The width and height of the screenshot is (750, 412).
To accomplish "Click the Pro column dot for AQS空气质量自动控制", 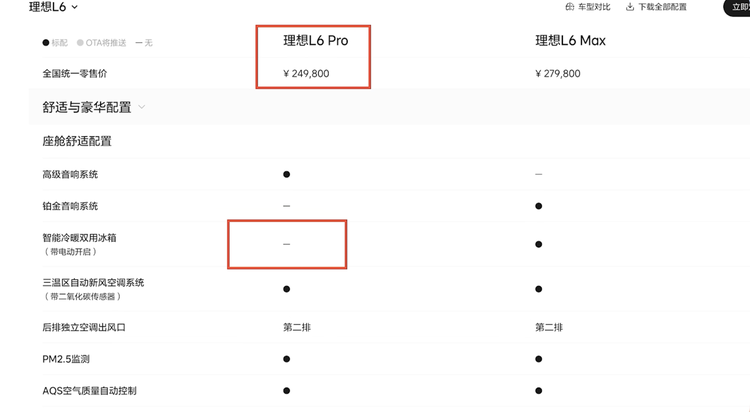I will point(287,391).
